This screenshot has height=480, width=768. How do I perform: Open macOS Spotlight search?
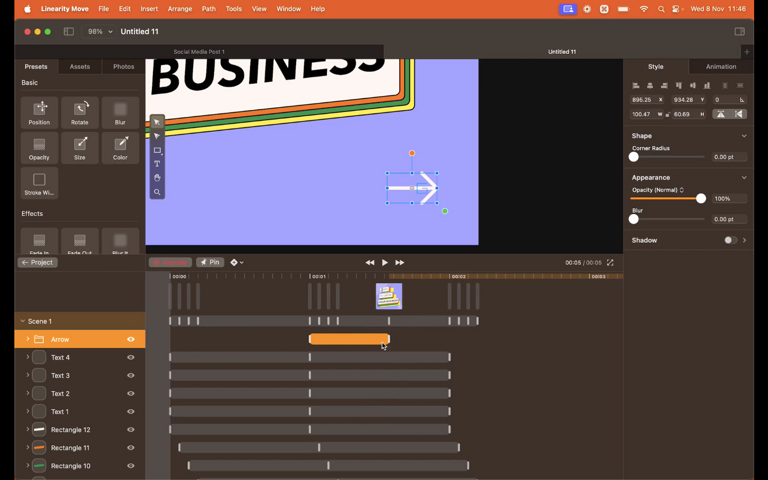[x=661, y=9]
